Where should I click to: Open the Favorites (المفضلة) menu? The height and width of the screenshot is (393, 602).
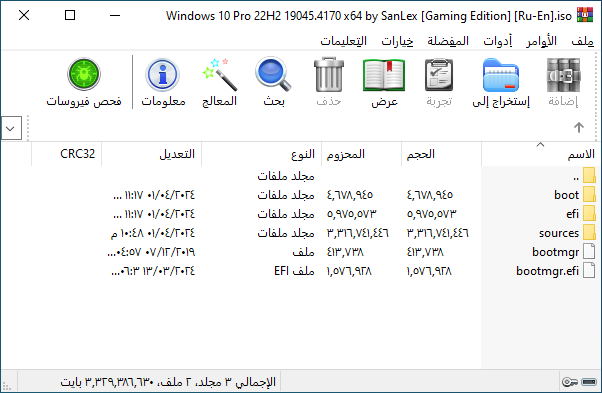(448, 41)
